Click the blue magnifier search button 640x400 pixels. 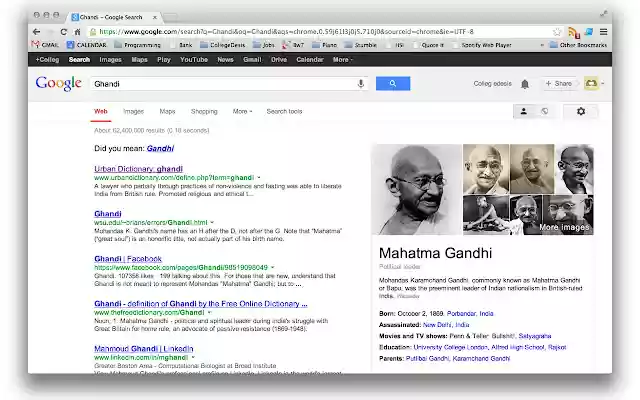point(393,84)
